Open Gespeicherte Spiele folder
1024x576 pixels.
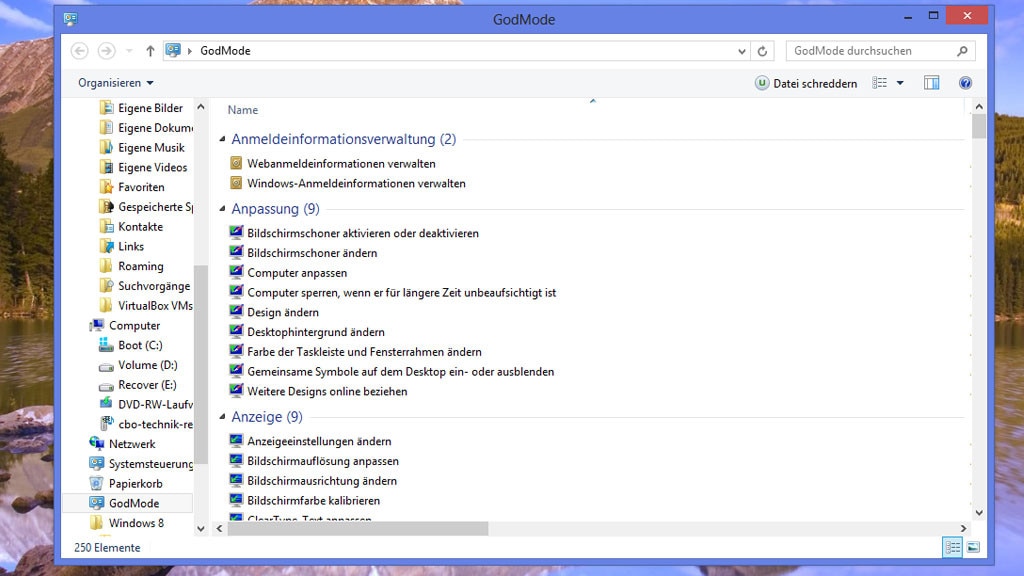(146, 207)
